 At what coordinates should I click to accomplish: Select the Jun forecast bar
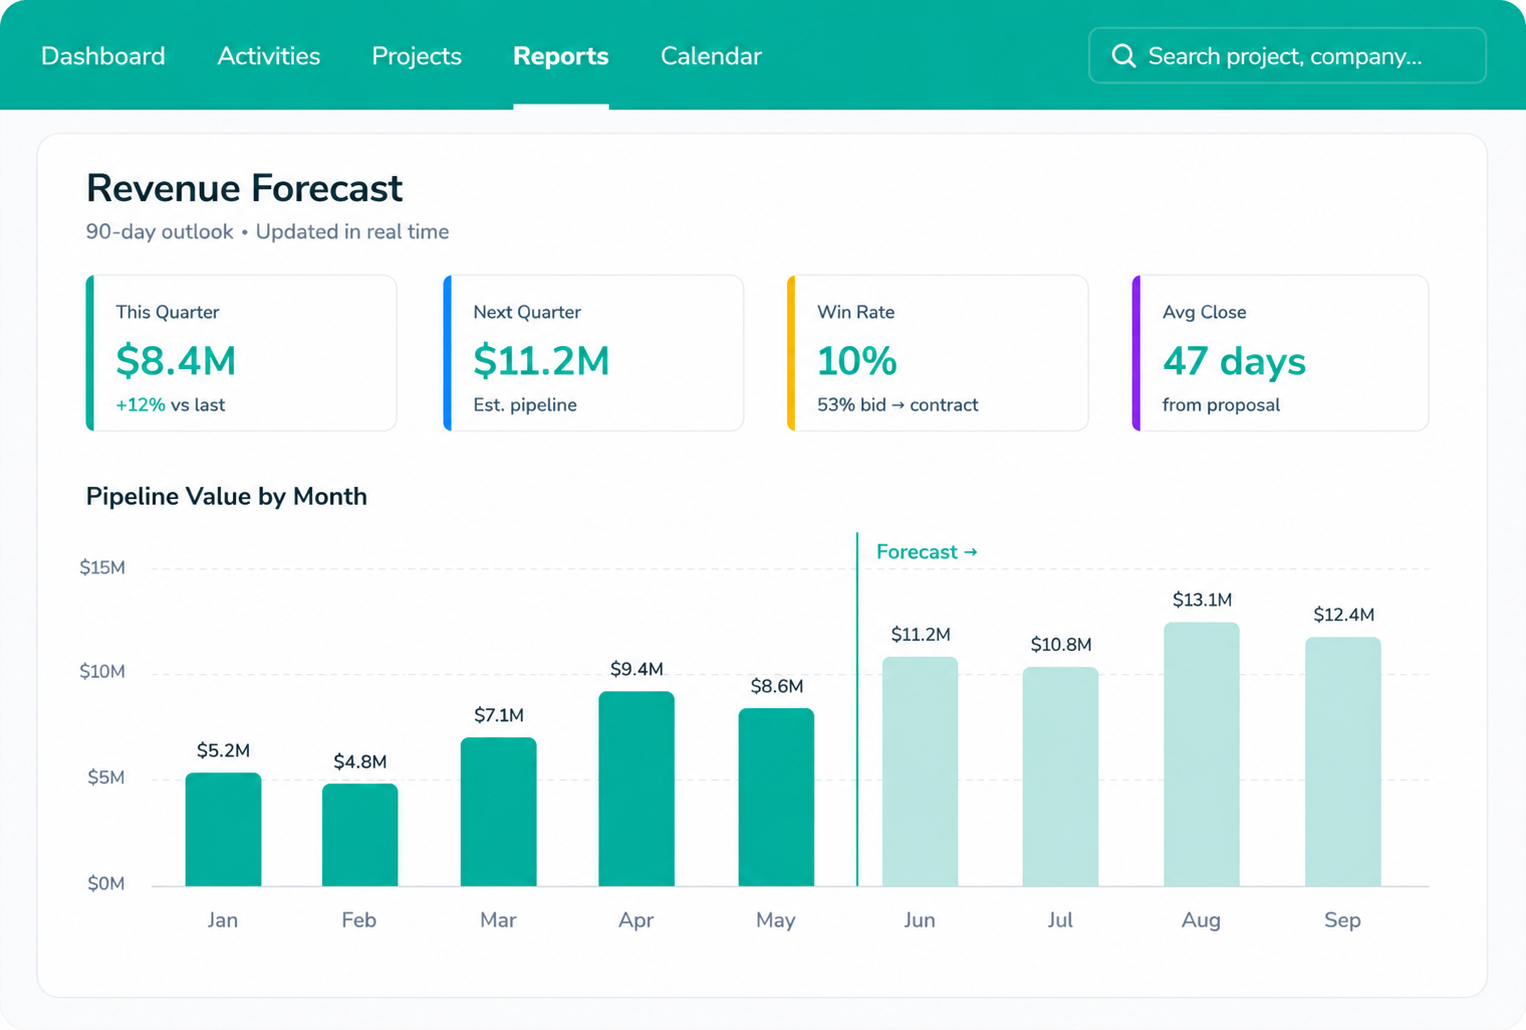point(920,771)
